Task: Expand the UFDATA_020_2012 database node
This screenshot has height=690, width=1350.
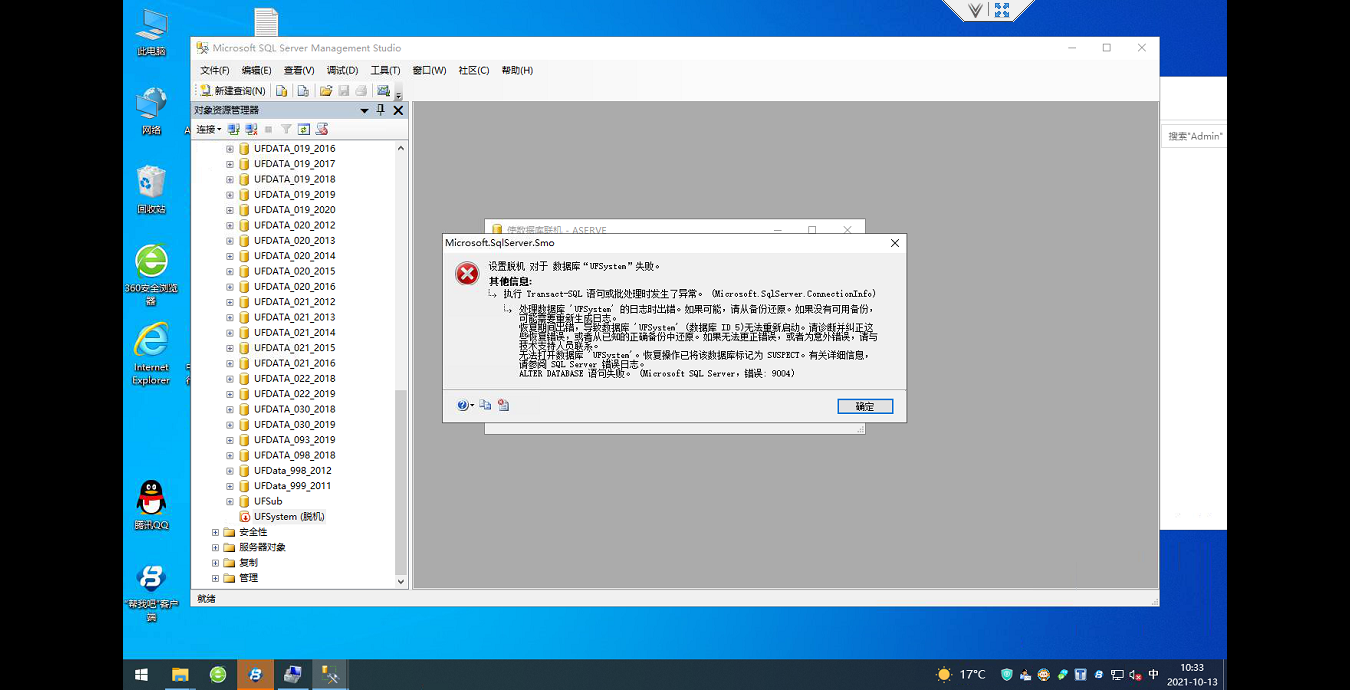Action: tap(230, 225)
